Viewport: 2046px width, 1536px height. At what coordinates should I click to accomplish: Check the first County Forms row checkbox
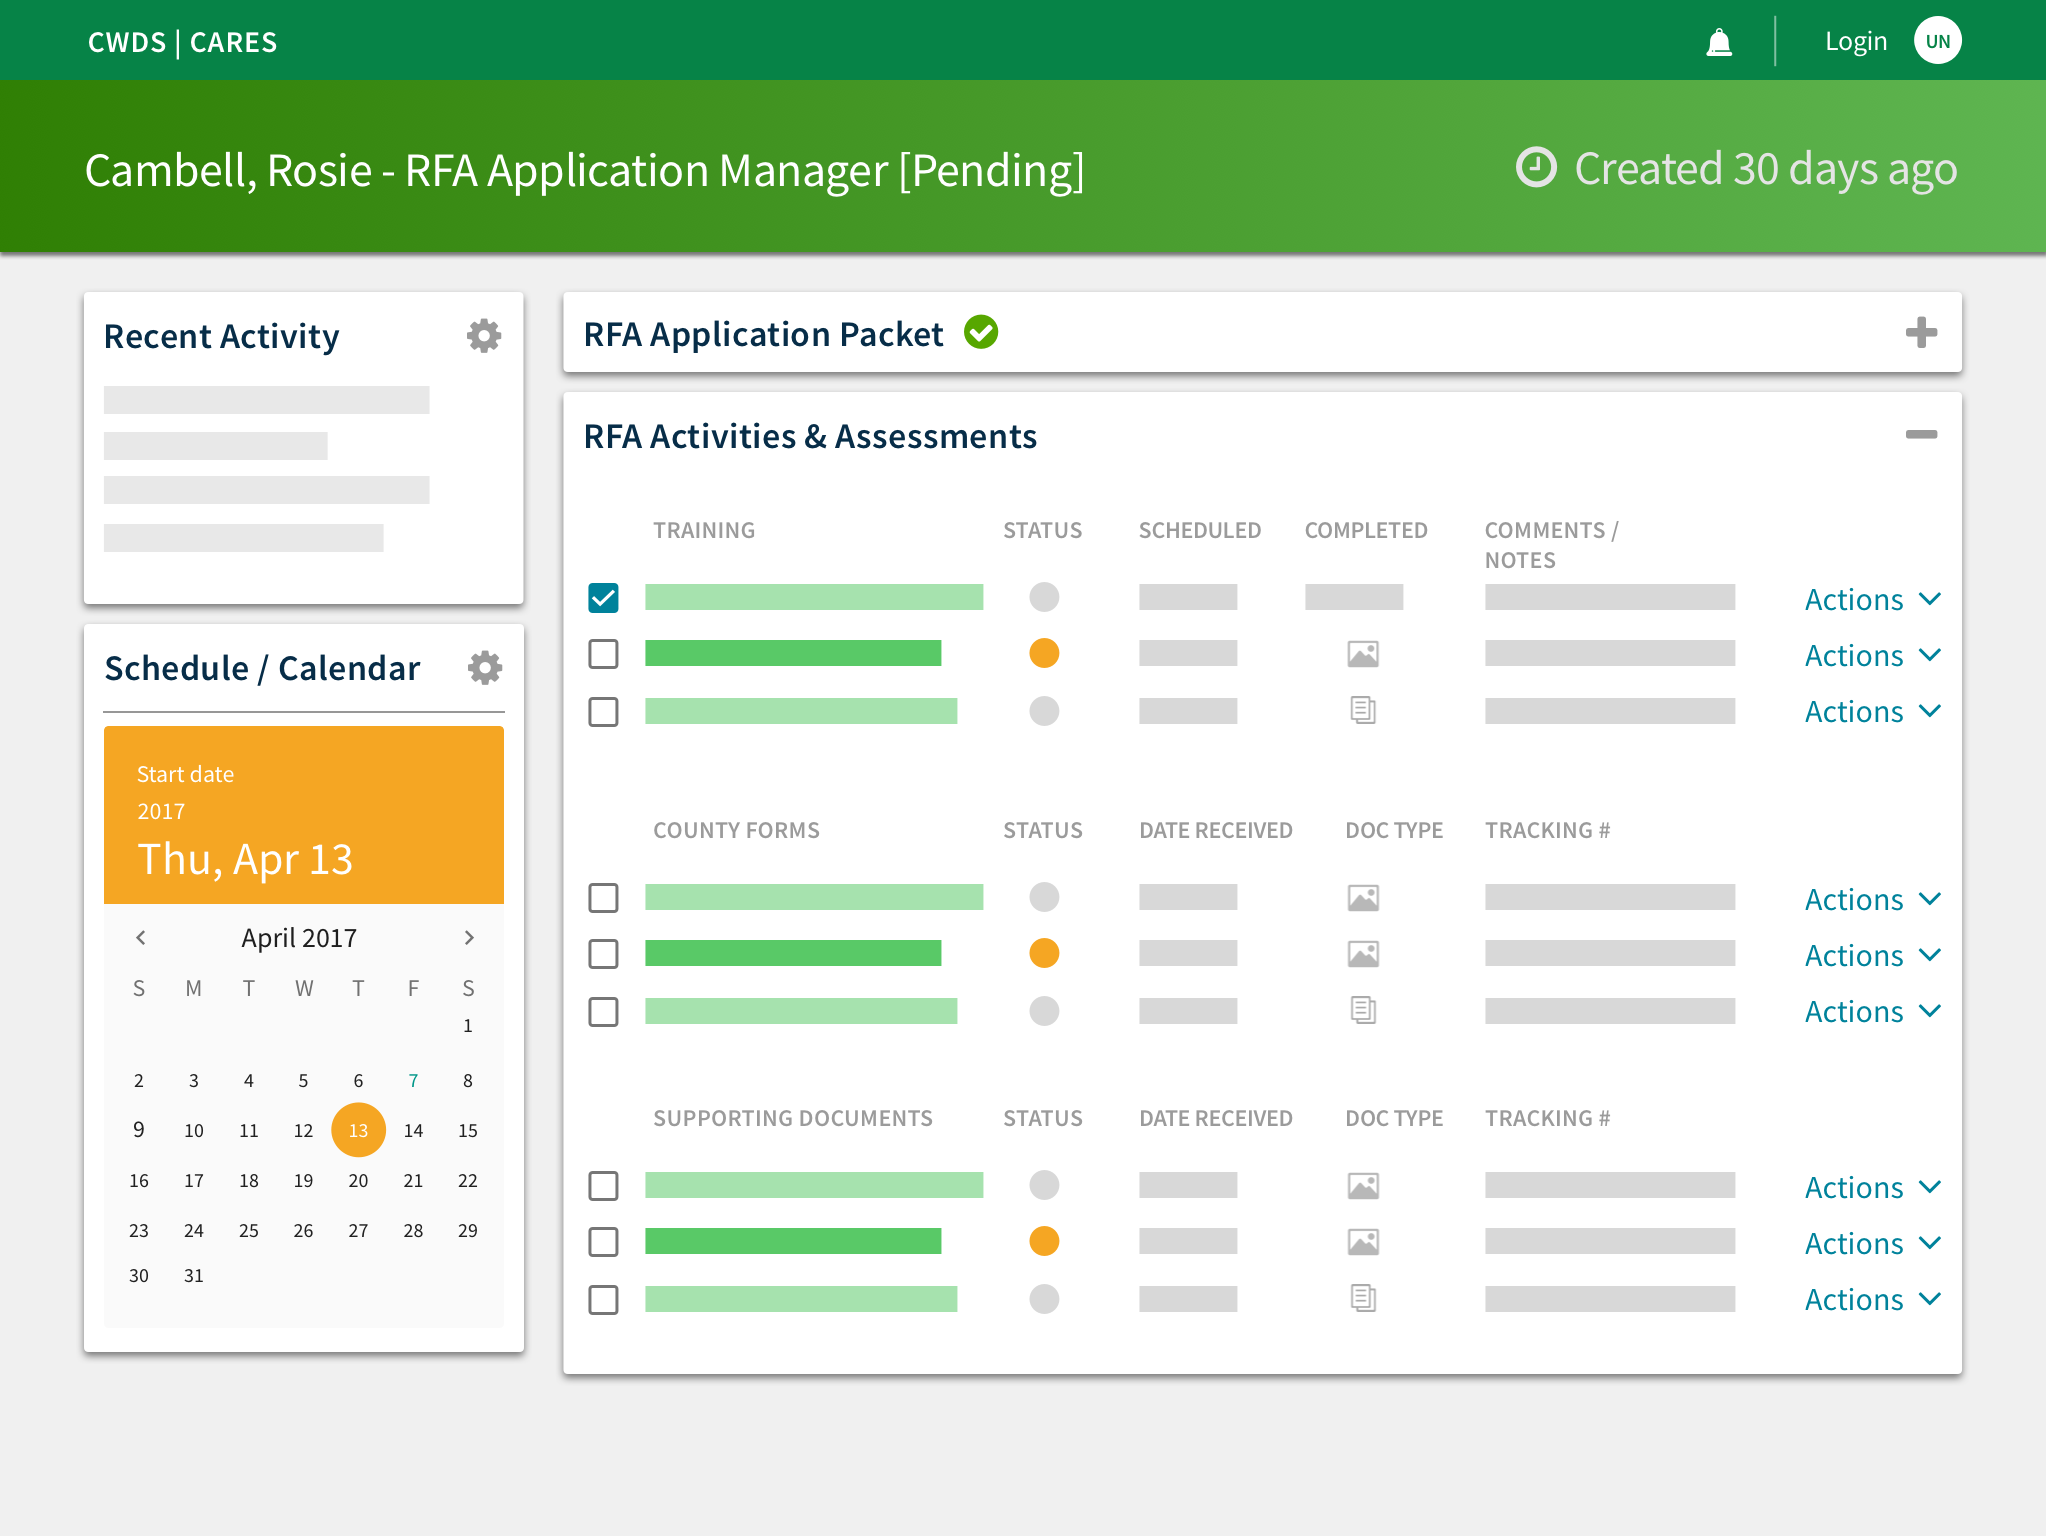click(x=603, y=897)
